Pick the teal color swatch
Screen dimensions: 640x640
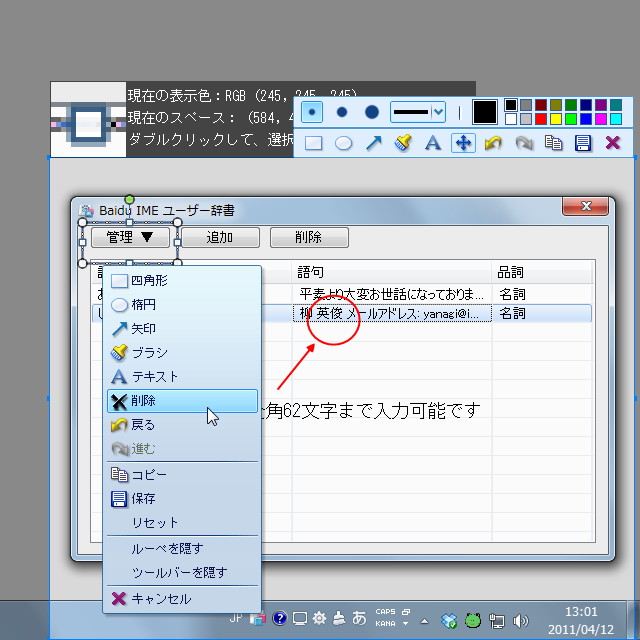[616, 105]
